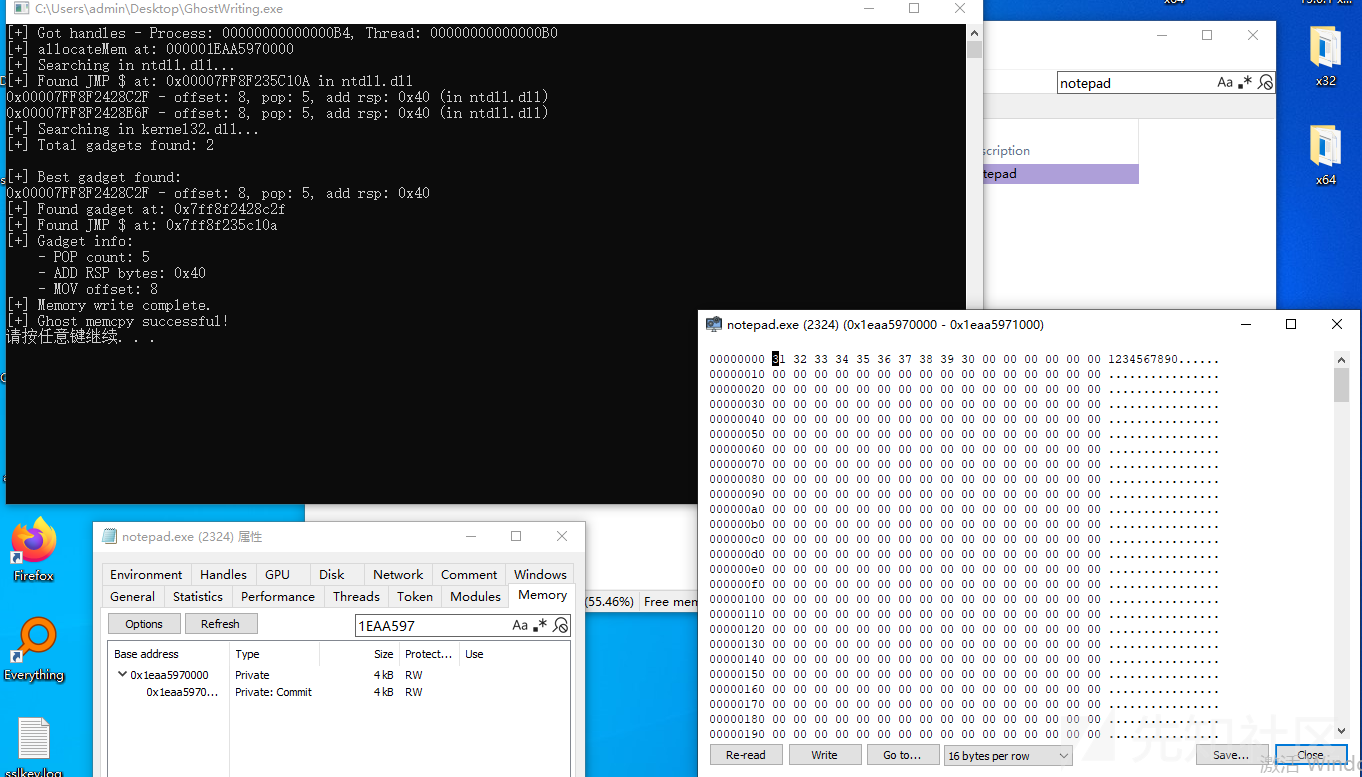Click Write button in memory editor
The width and height of the screenshot is (1362, 777).
pos(825,755)
